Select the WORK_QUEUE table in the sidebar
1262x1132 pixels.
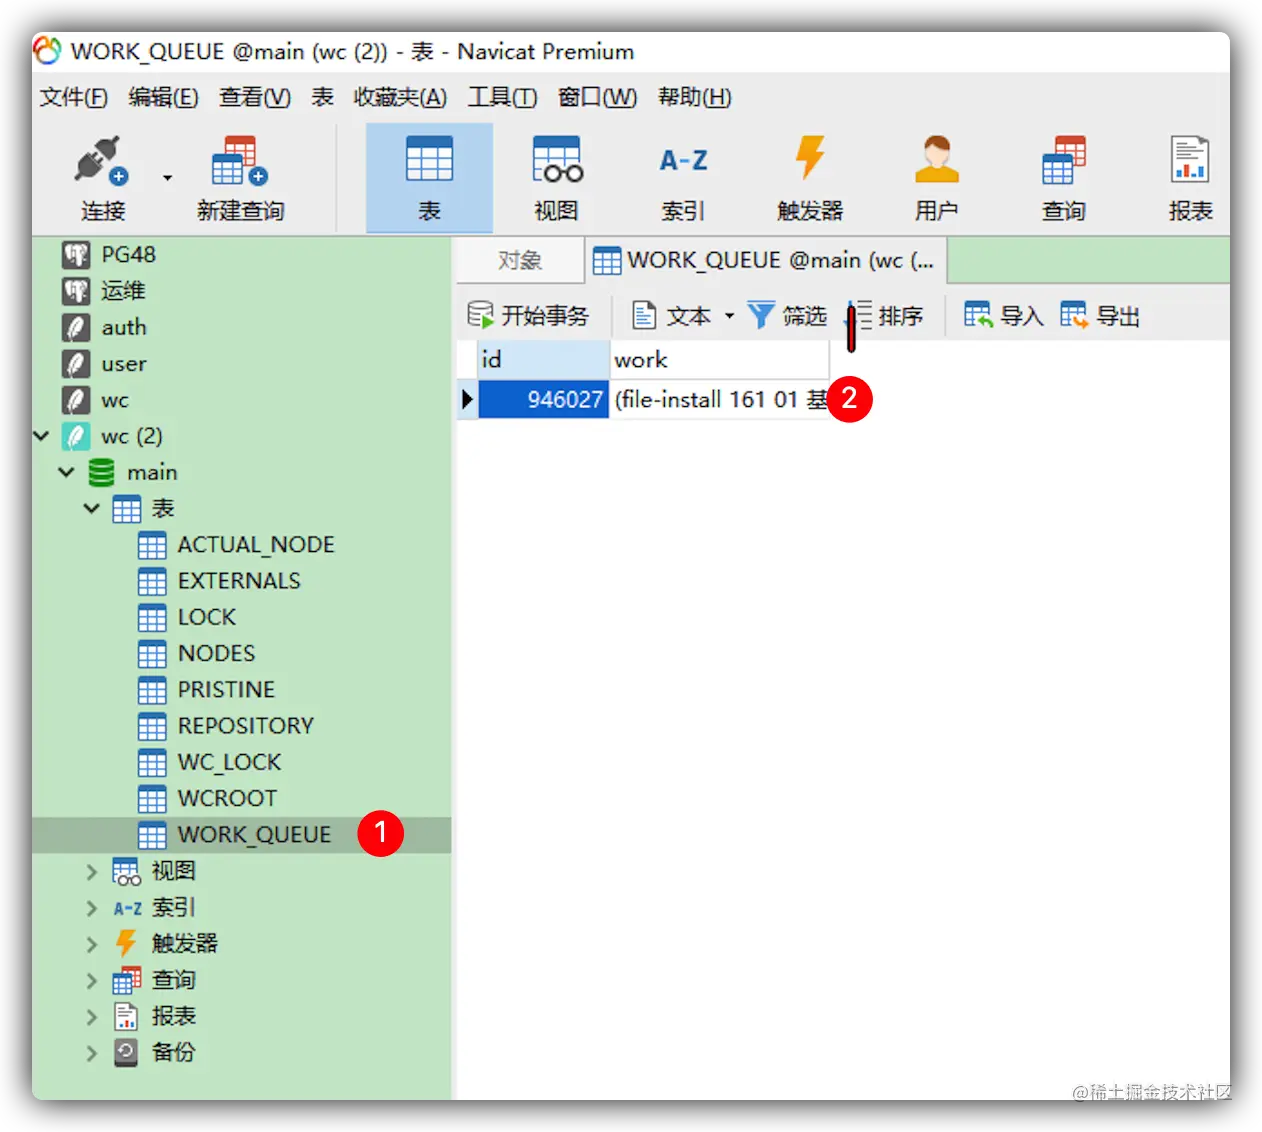pyautogui.click(x=253, y=834)
